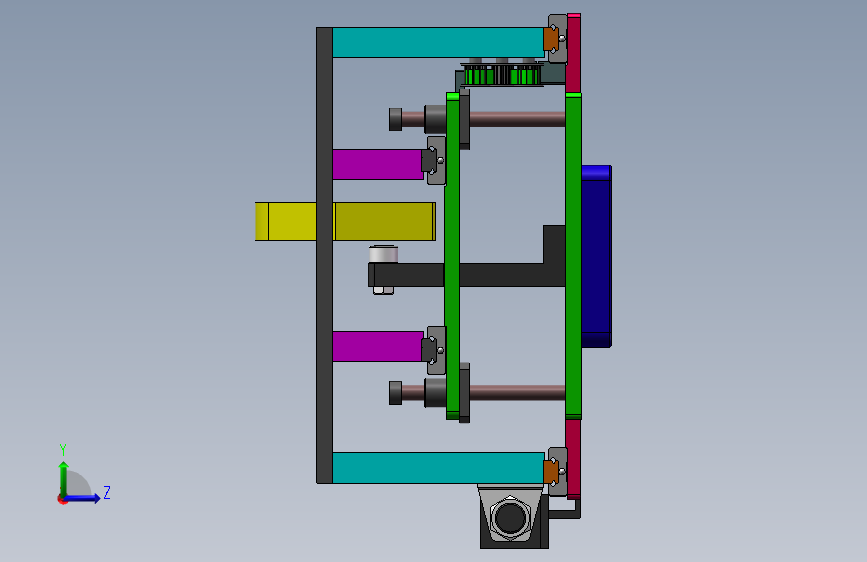Select the hex nut under the bracket

pyautogui.click(x=383, y=290)
